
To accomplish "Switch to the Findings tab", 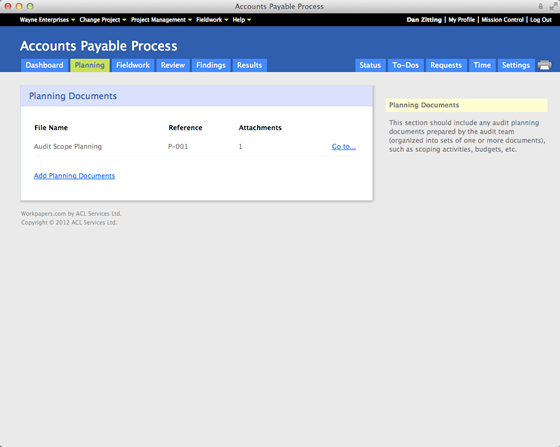I will pos(211,65).
